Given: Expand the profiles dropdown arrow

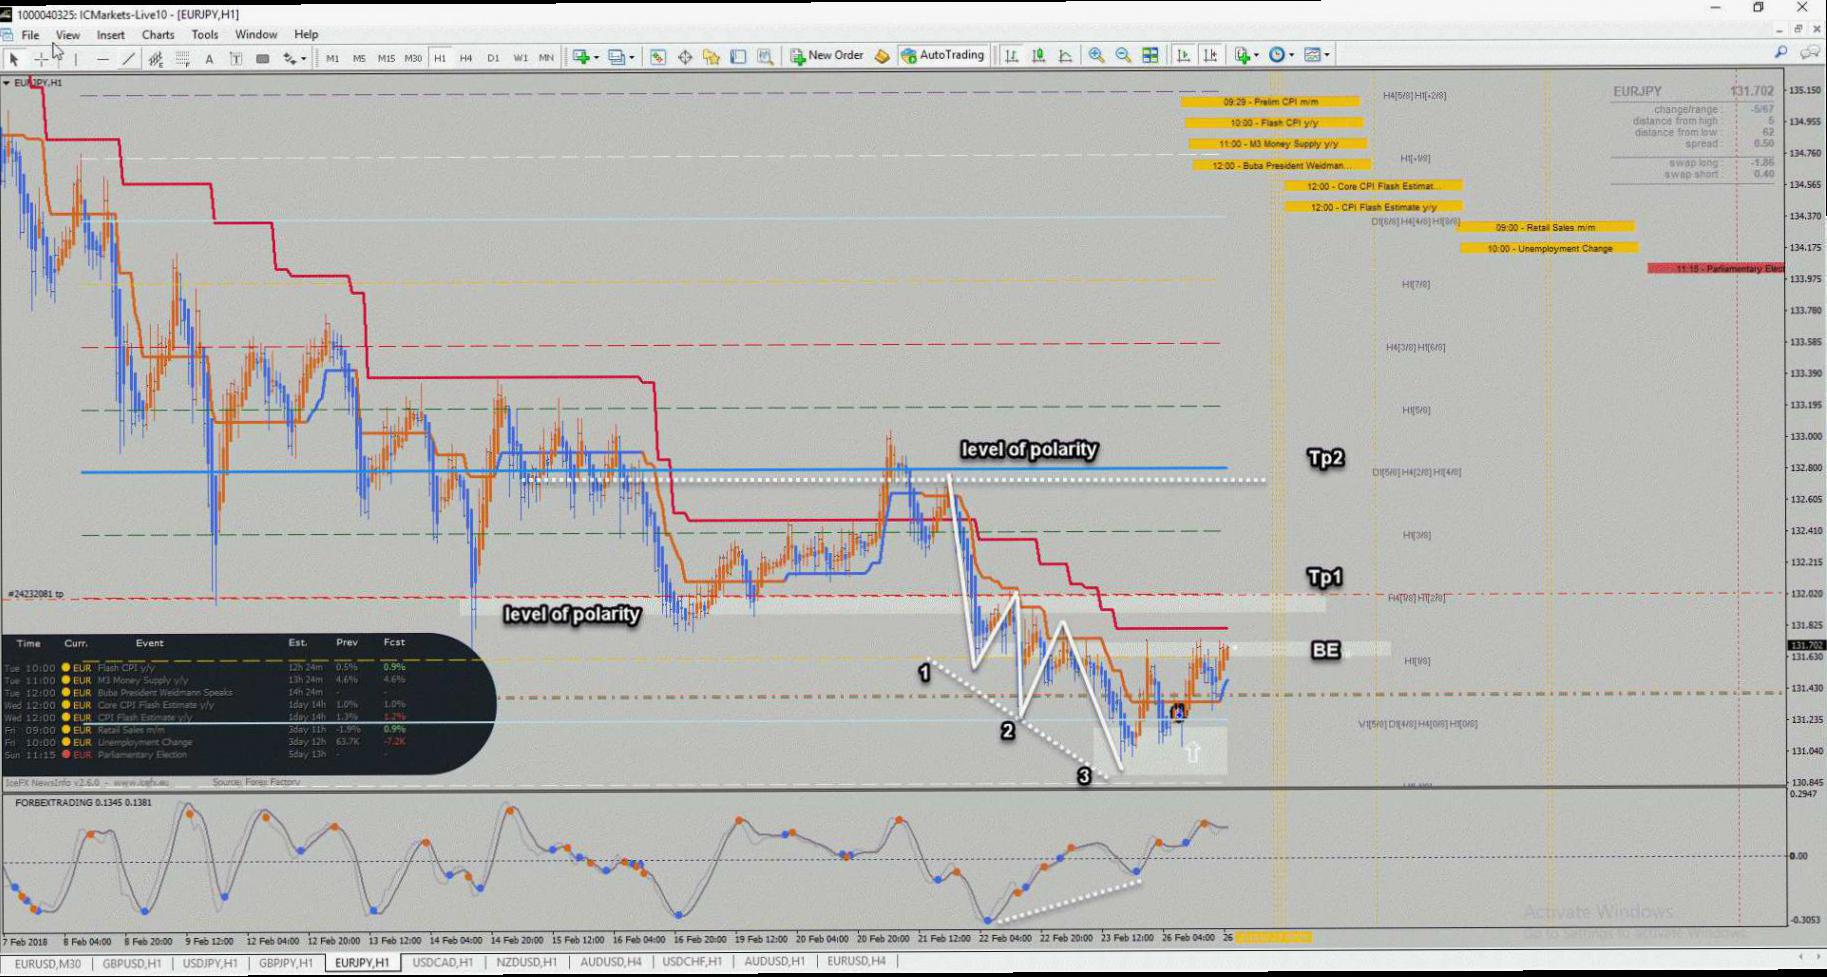Looking at the screenshot, I should tap(632, 57).
